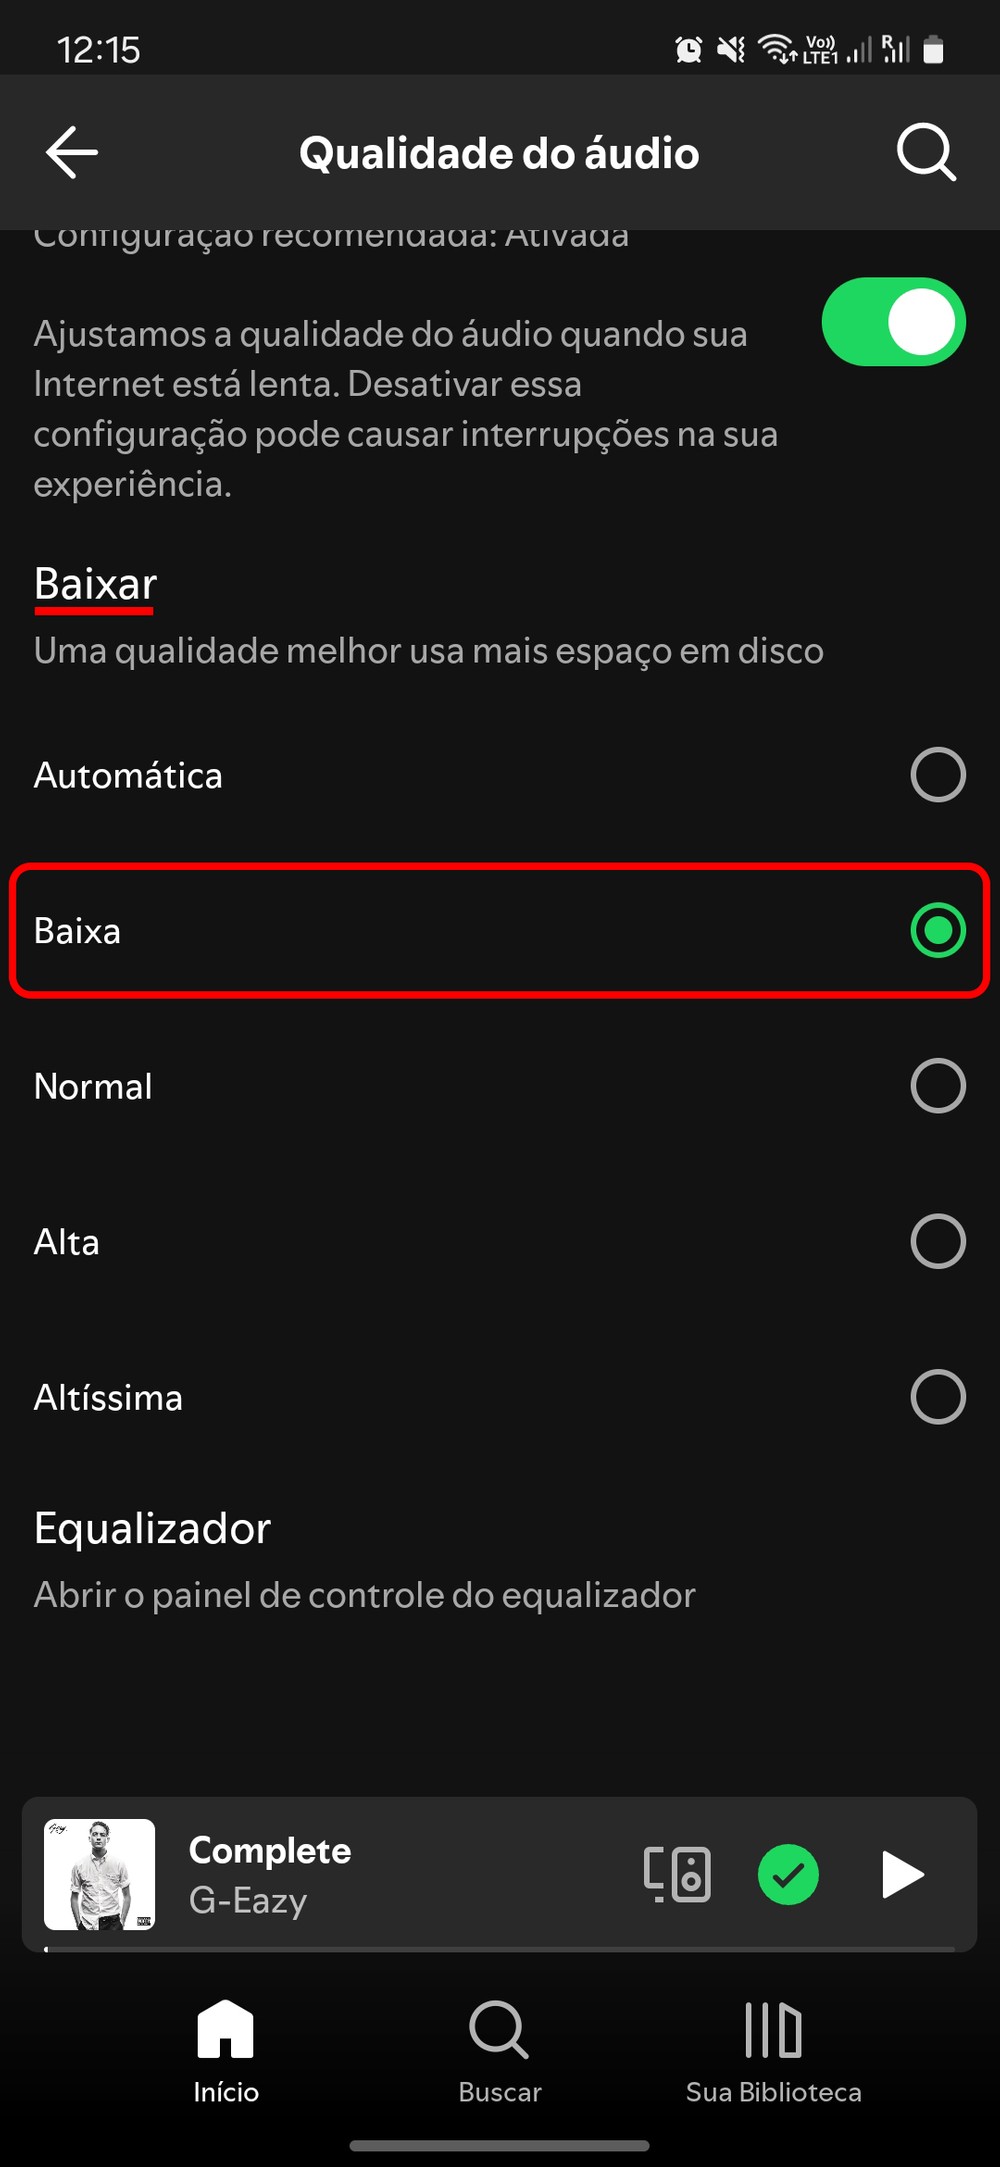Click the playback progress bar
1000x2167 pixels.
click(x=500, y=1948)
